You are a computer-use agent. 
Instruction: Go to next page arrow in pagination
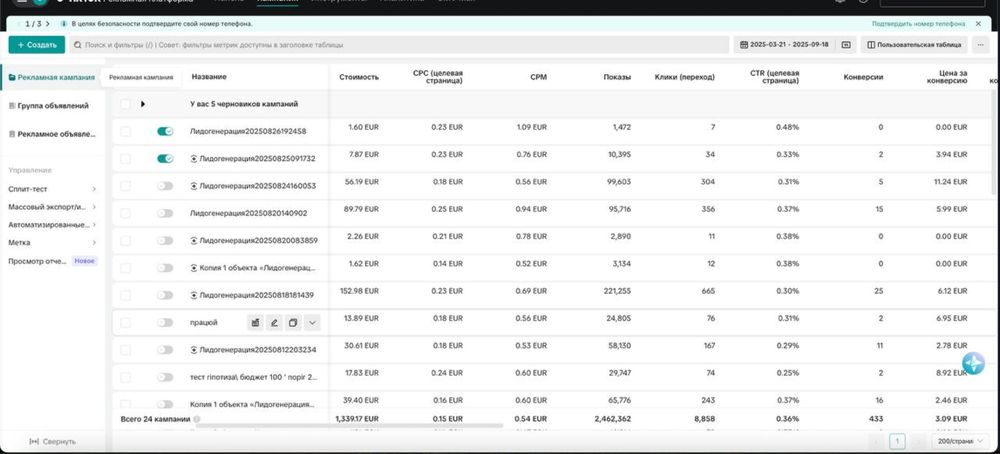click(918, 441)
